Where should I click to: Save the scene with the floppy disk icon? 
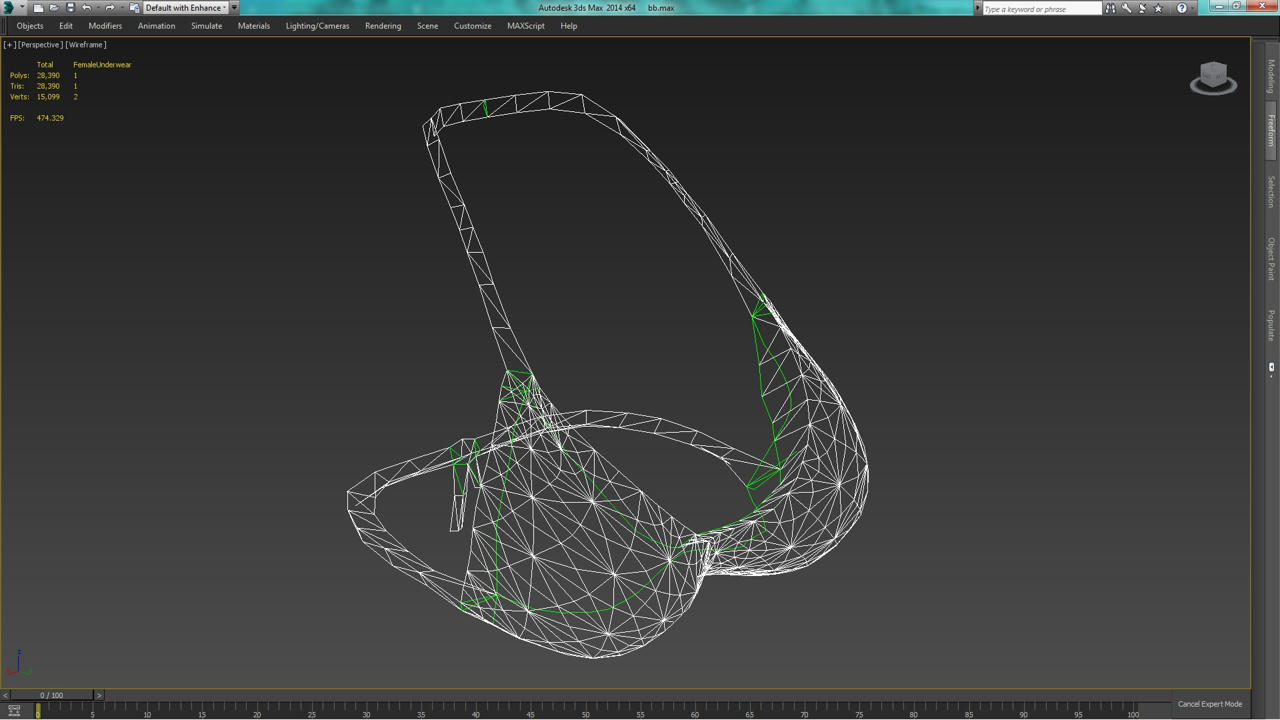click(x=70, y=8)
